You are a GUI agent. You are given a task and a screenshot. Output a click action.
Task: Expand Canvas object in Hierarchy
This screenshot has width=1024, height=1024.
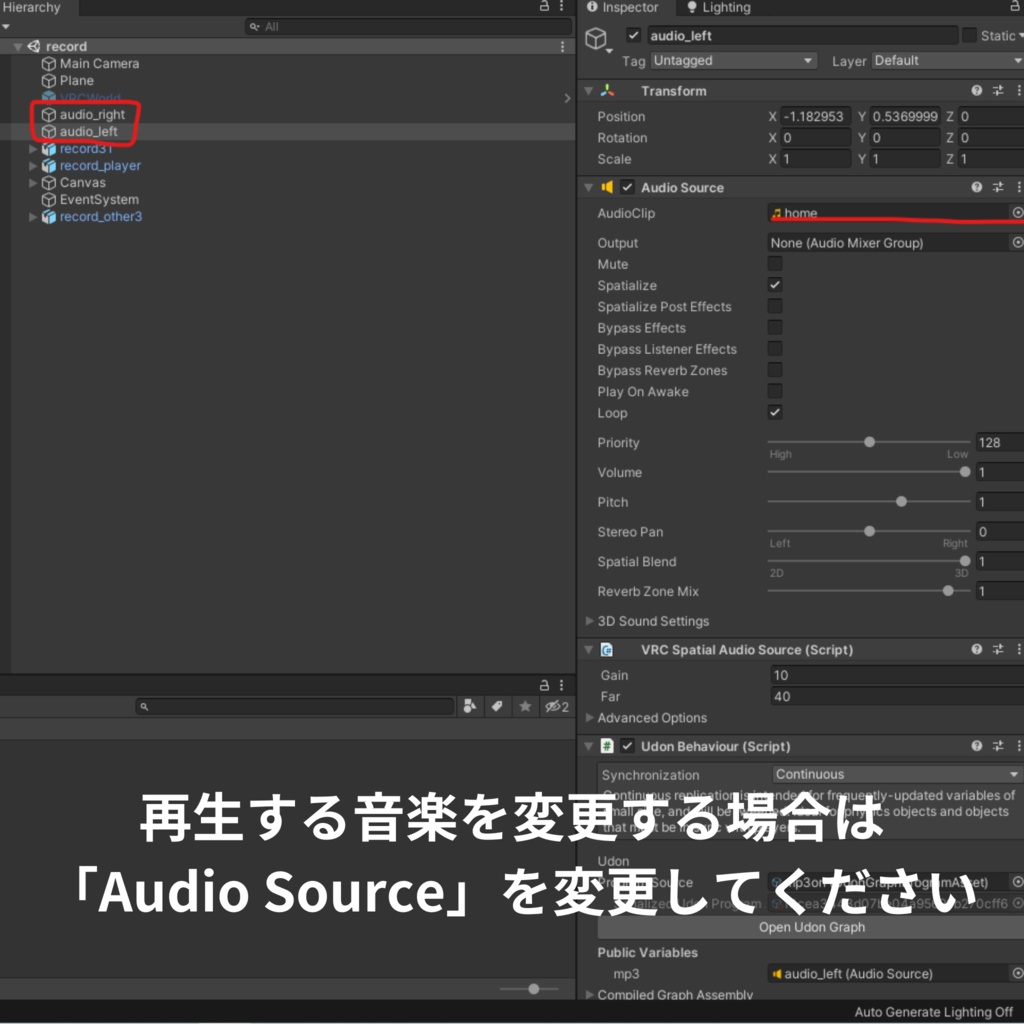[x=33, y=183]
